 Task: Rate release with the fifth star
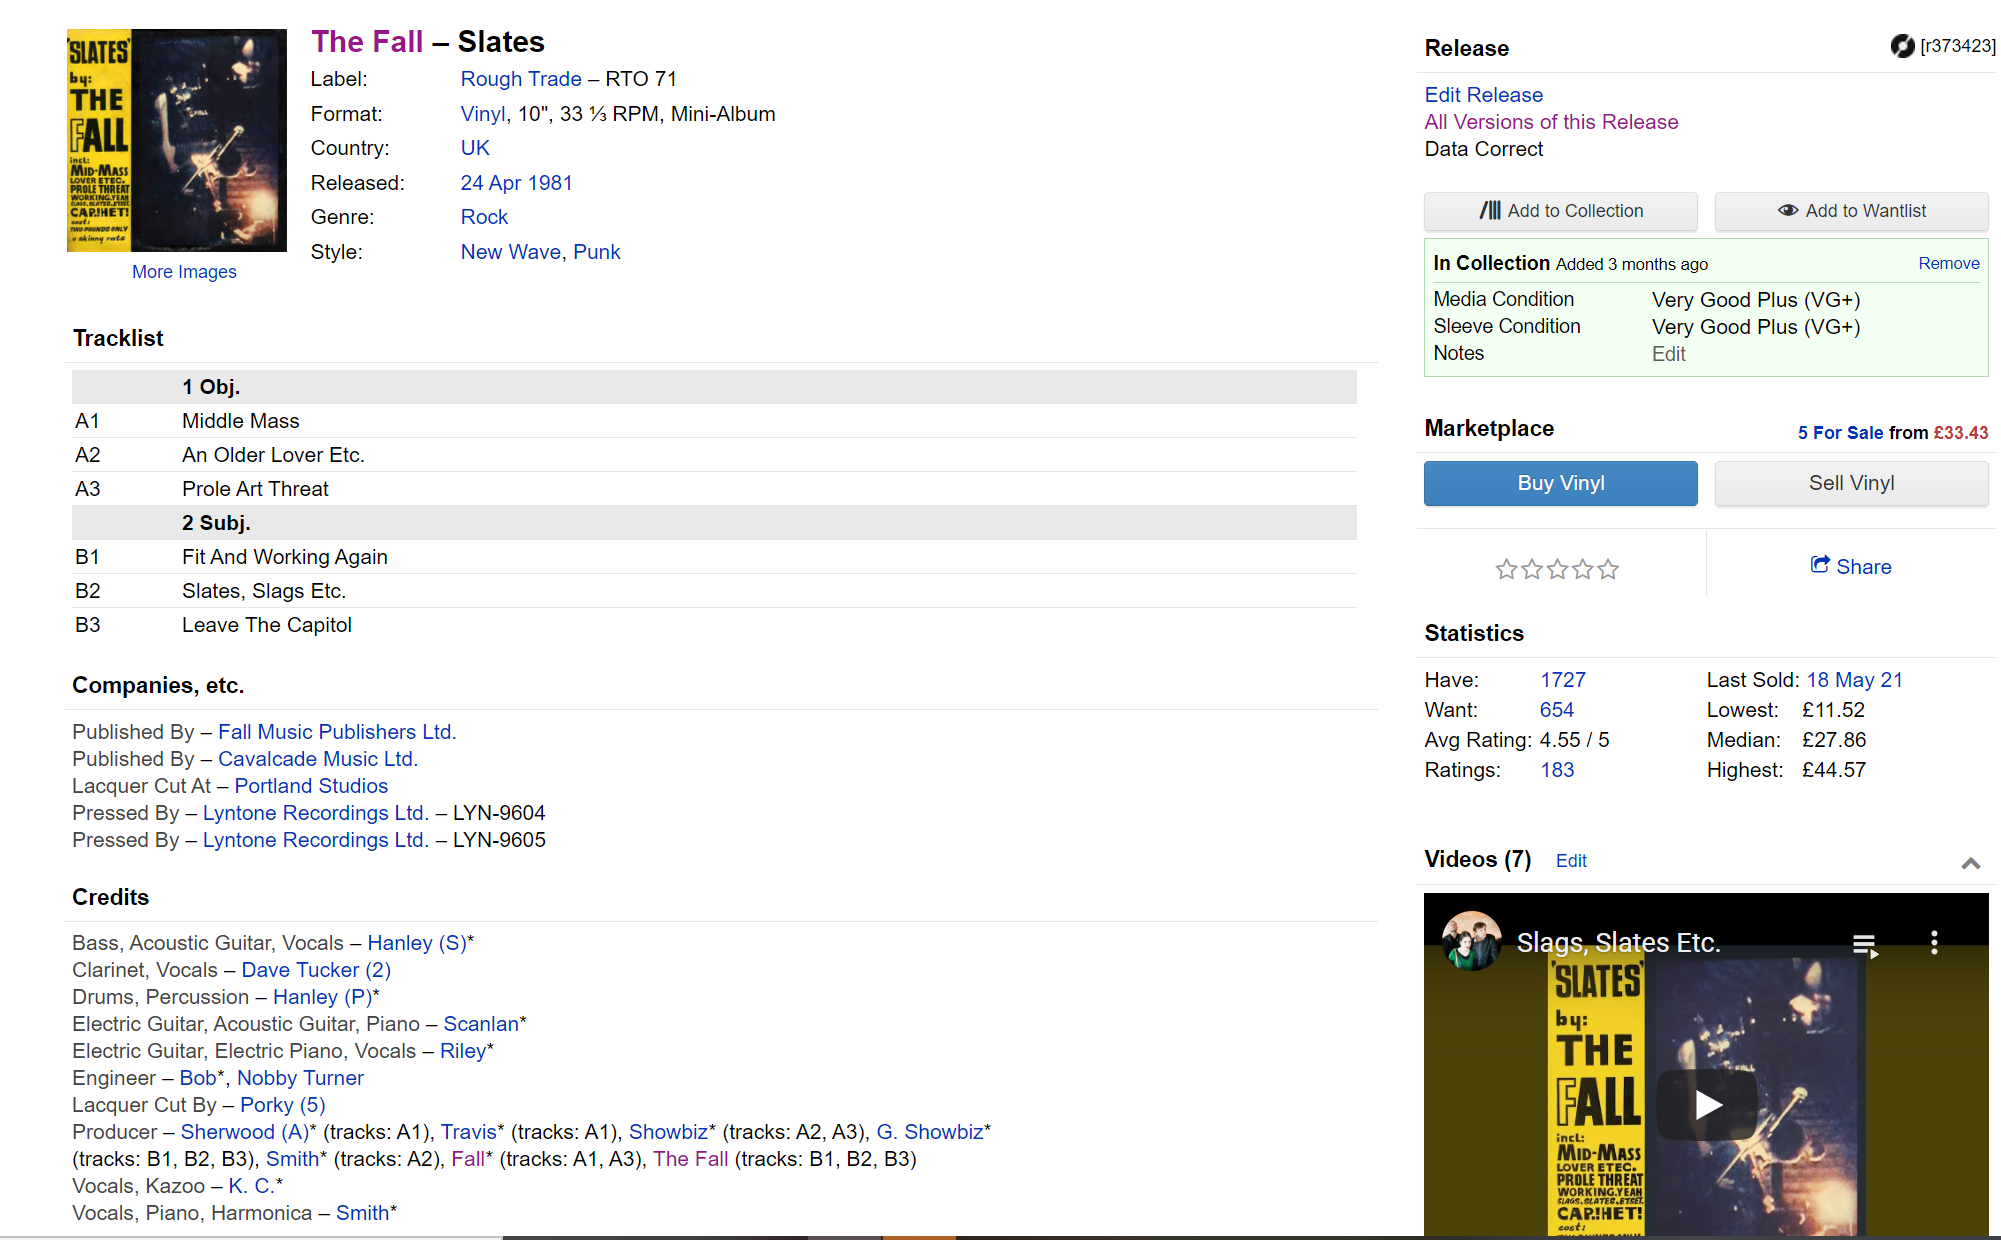tap(1608, 570)
